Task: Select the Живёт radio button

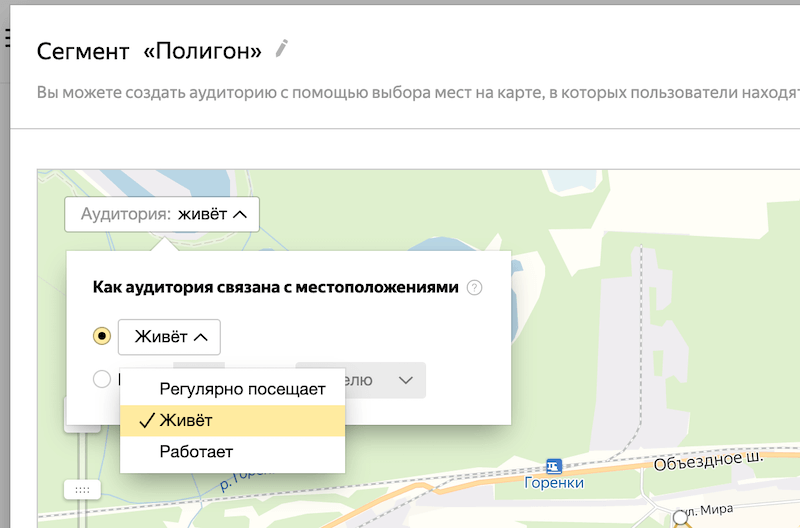Action: pyautogui.click(x=102, y=336)
